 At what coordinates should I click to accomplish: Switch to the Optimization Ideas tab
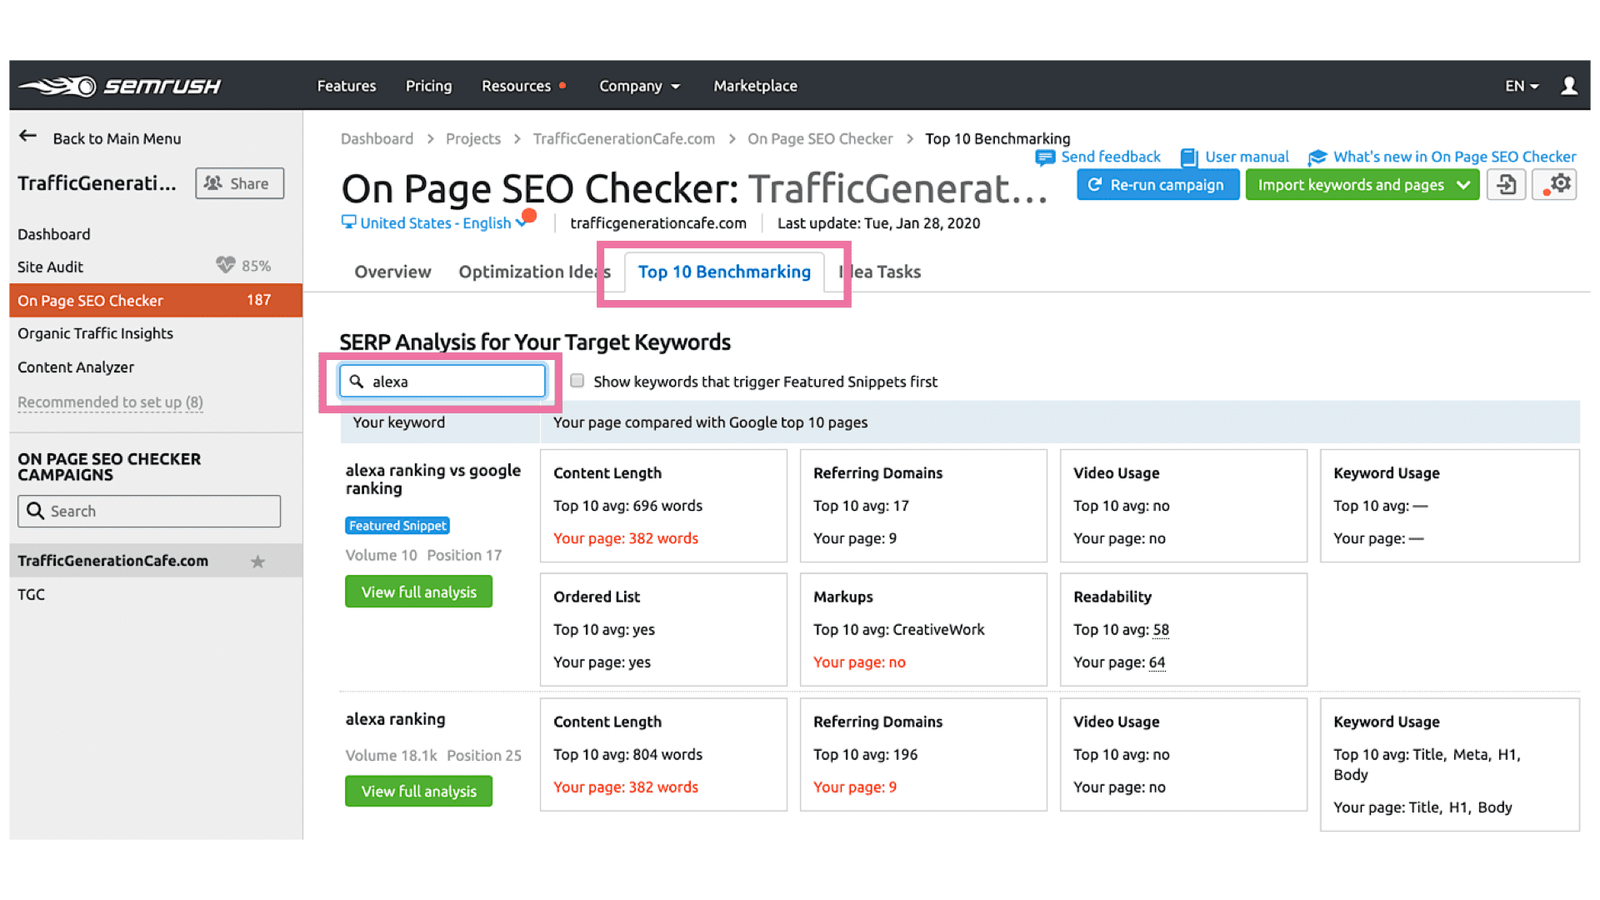tap(533, 271)
